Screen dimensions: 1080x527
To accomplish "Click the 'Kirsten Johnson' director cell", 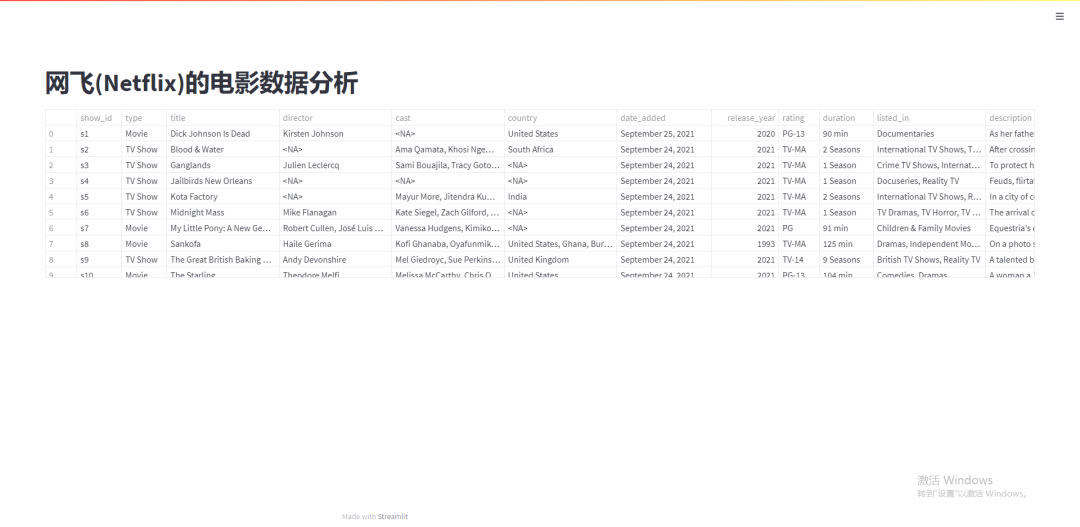I will (x=335, y=134).
